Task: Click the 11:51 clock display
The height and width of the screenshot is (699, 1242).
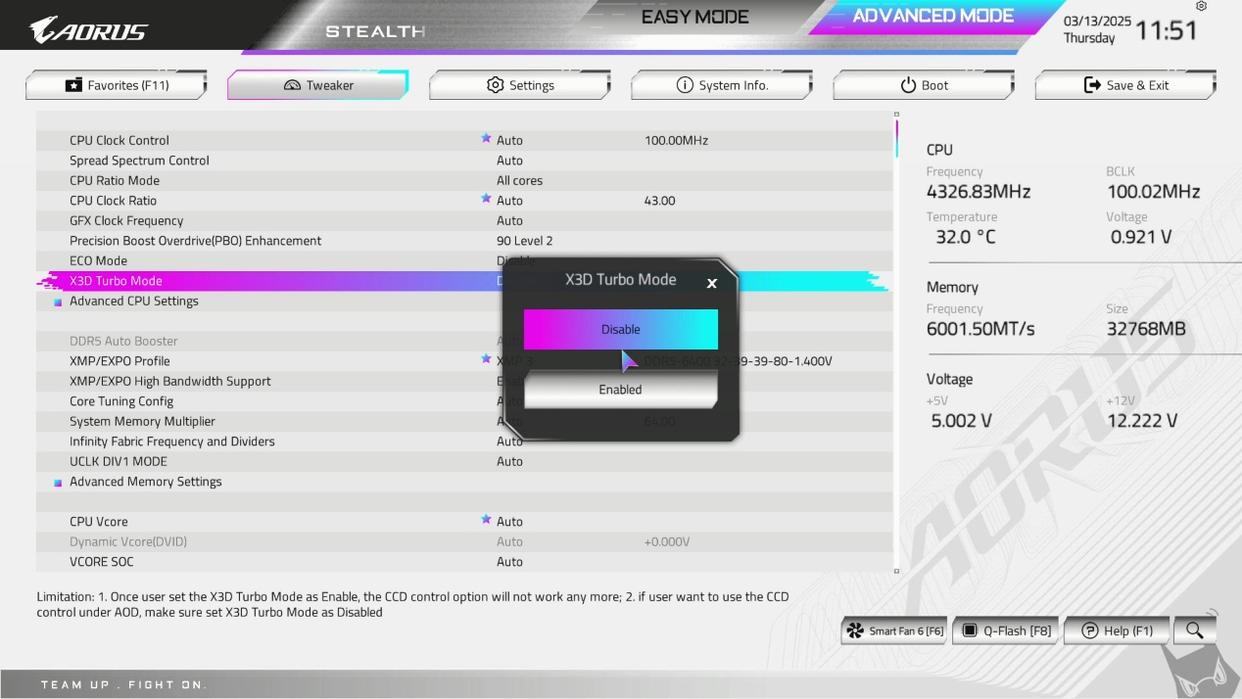Action: [1167, 30]
